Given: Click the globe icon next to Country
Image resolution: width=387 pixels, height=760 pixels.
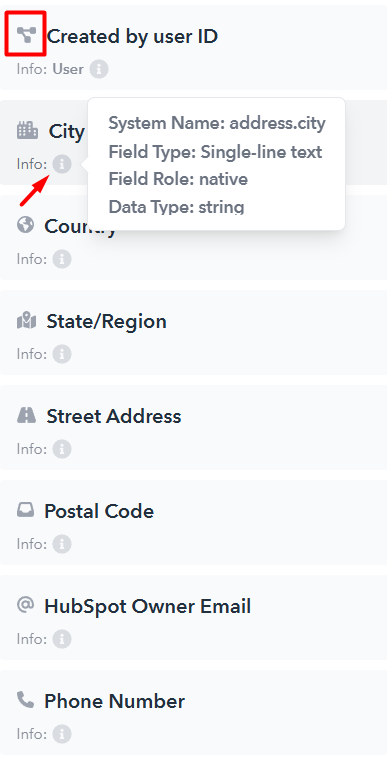Looking at the screenshot, I should (x=25, y=225).
